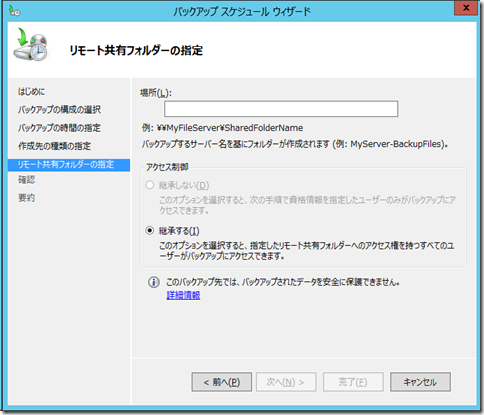
Task: Click the キャンセル button
Action: tap(420, 382)
